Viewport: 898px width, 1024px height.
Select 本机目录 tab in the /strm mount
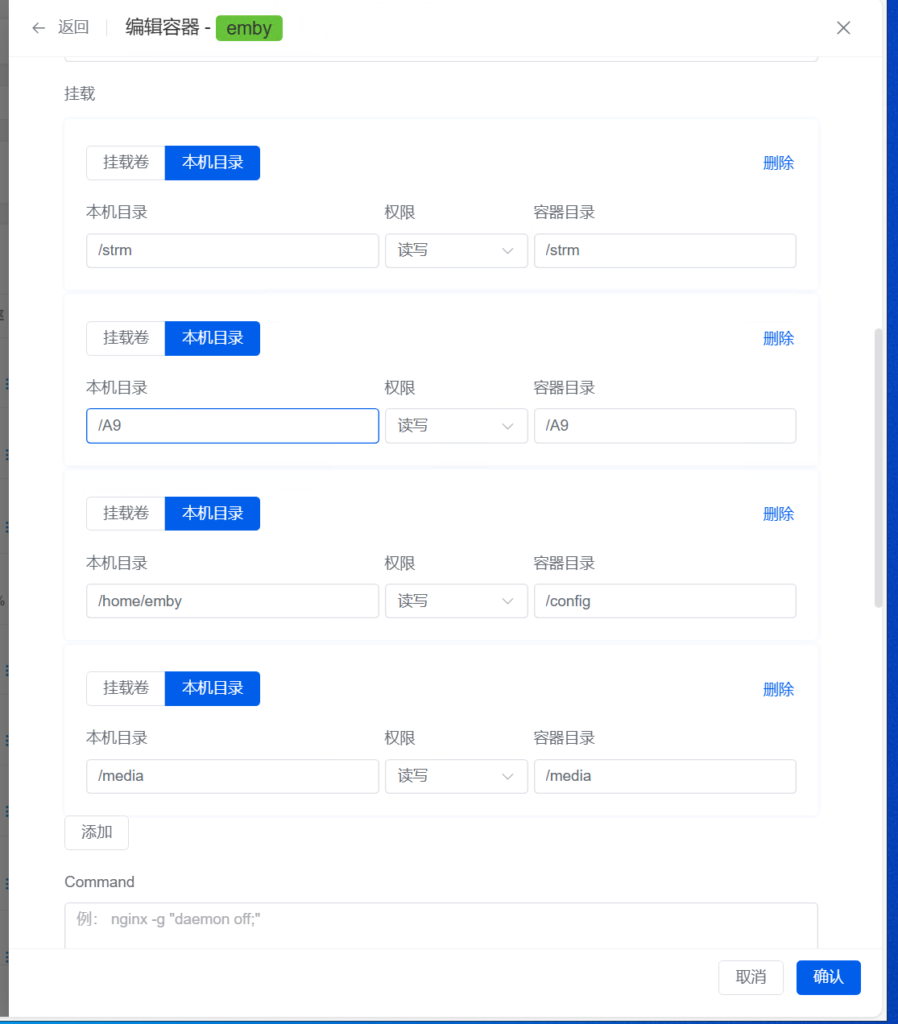212,163
